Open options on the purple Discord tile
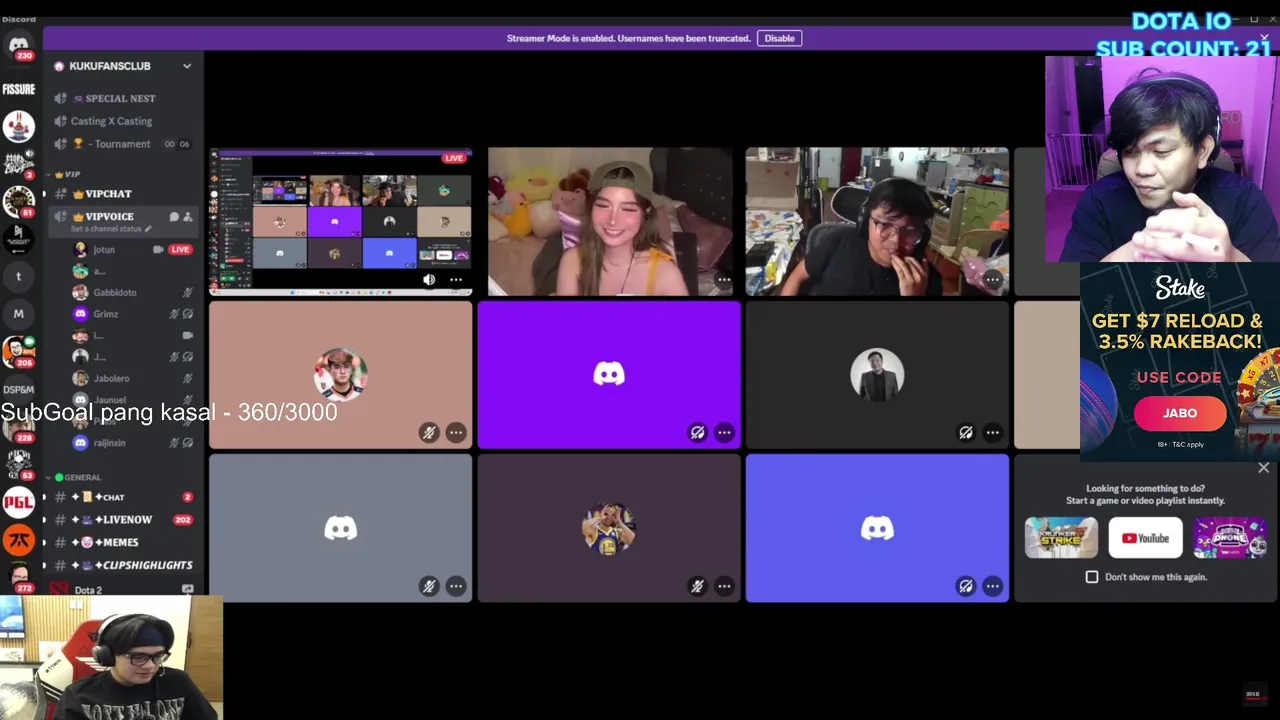The image size is (1280, 720). click(x=724, y=433)
